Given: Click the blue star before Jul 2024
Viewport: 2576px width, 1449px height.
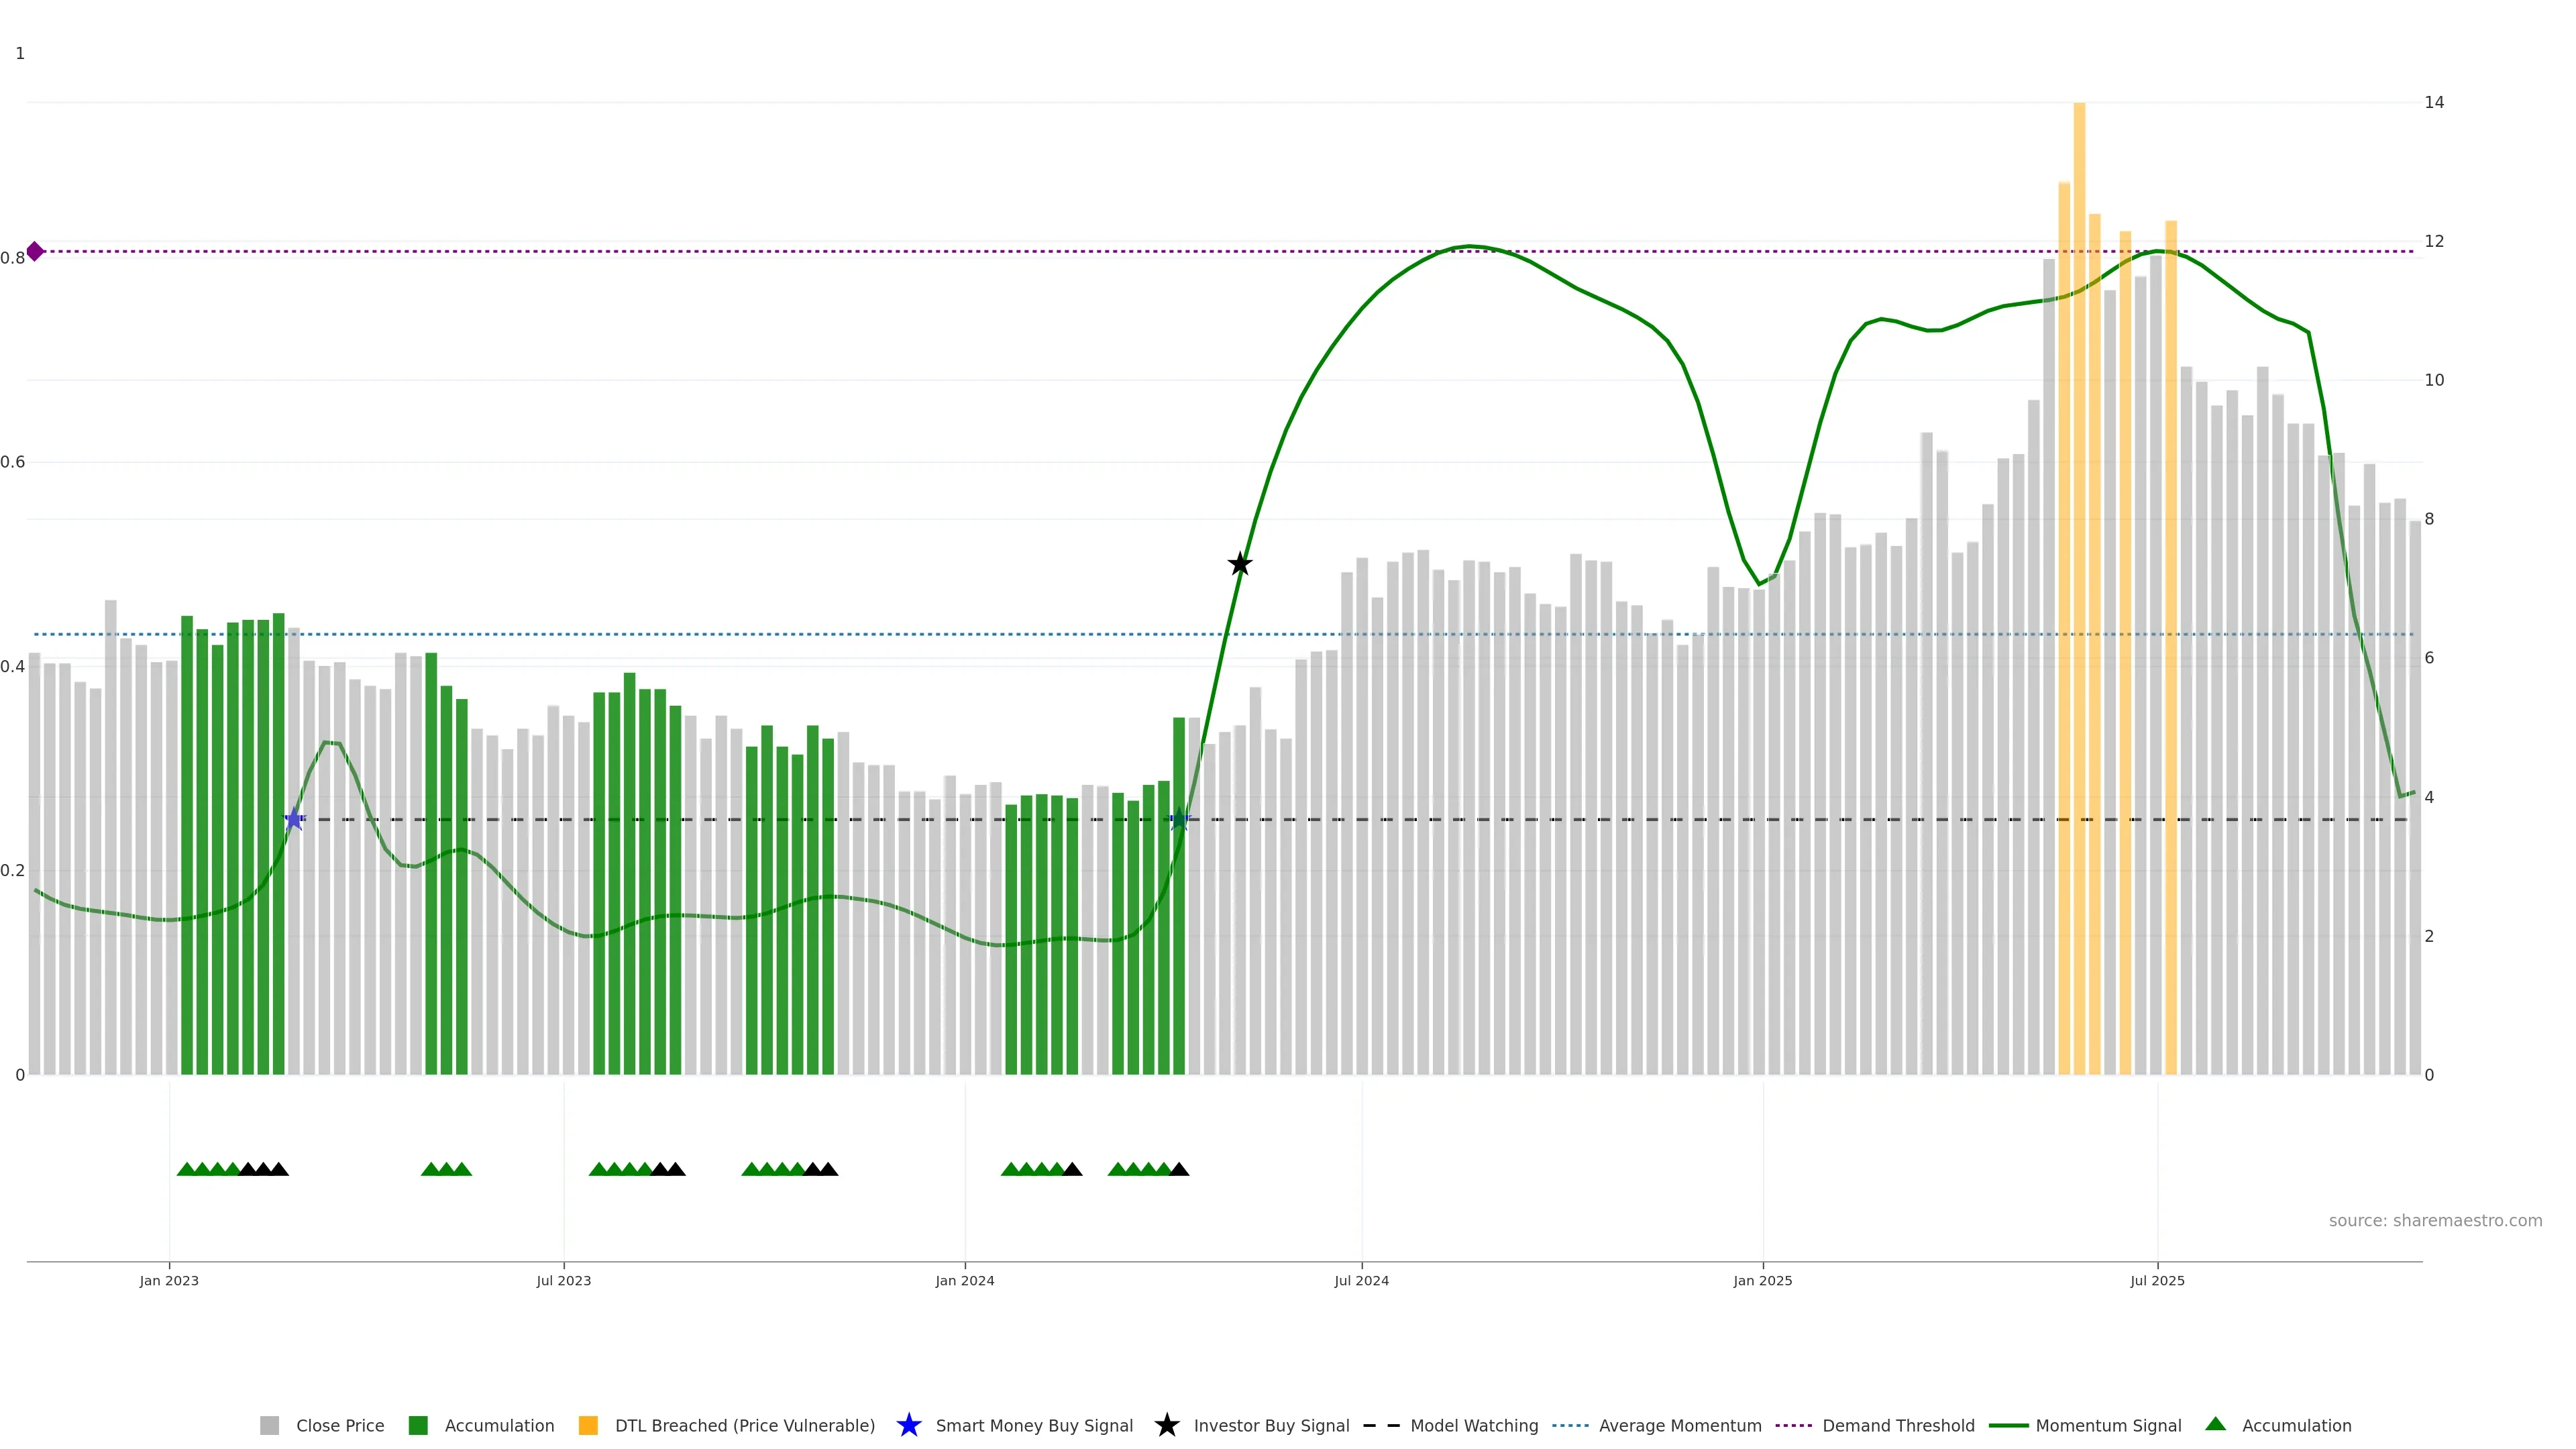Looking at the screenshot, I should [1179, 819].
